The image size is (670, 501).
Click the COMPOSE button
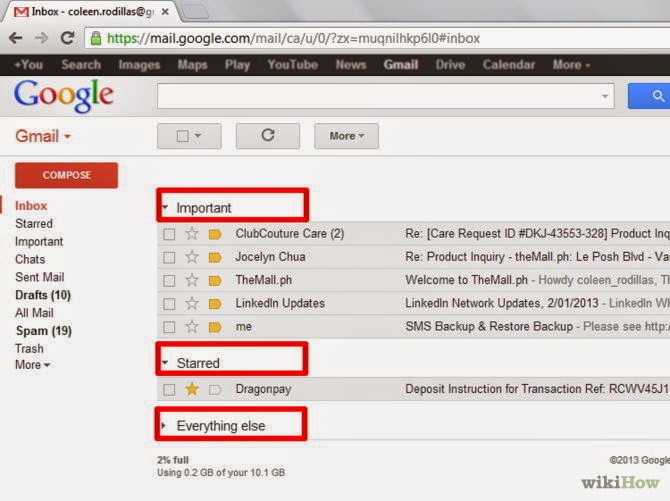66,175
